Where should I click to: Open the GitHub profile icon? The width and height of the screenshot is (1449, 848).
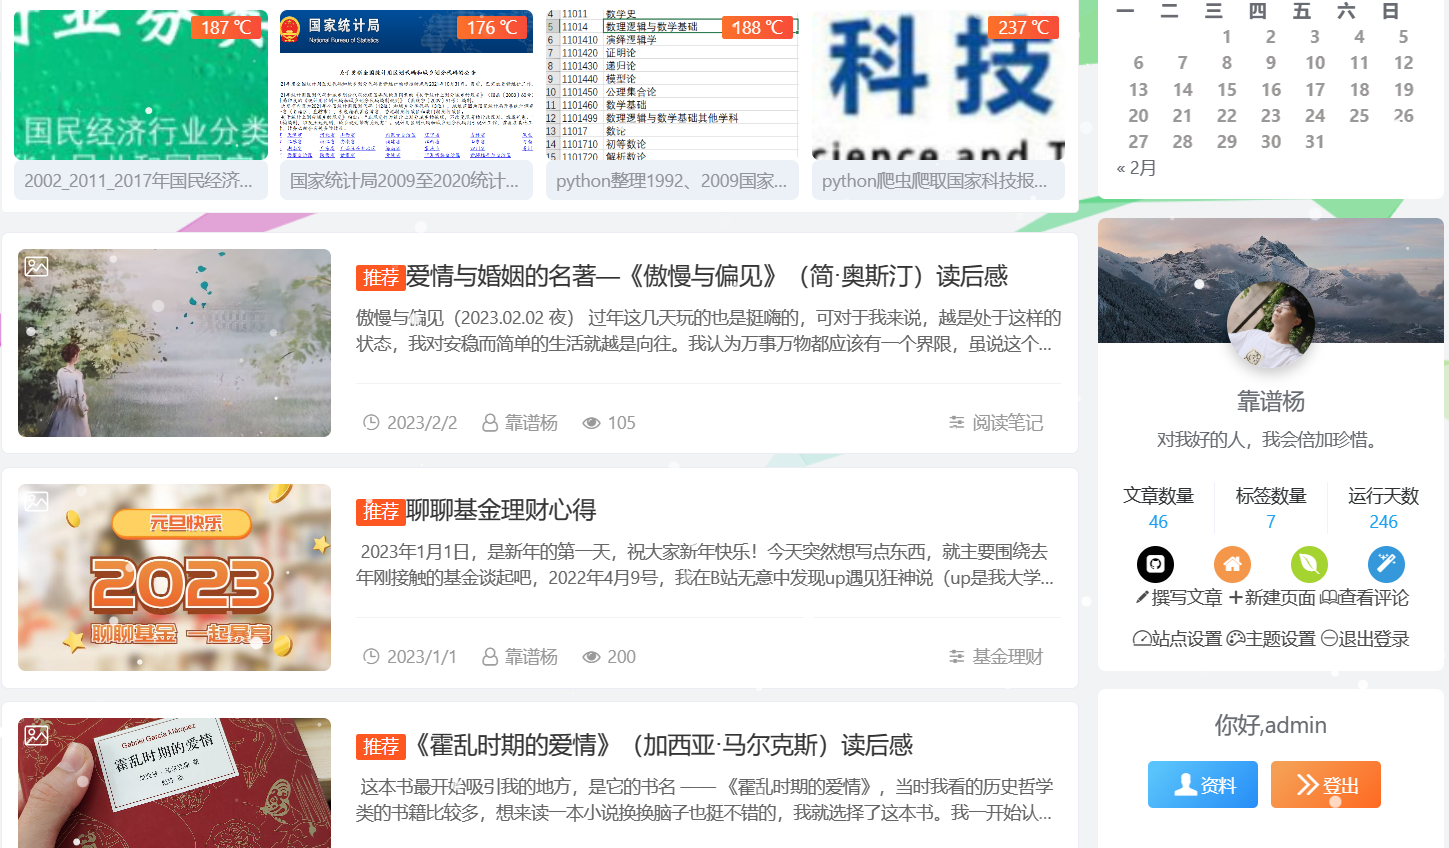click(x=1155, y=564)
